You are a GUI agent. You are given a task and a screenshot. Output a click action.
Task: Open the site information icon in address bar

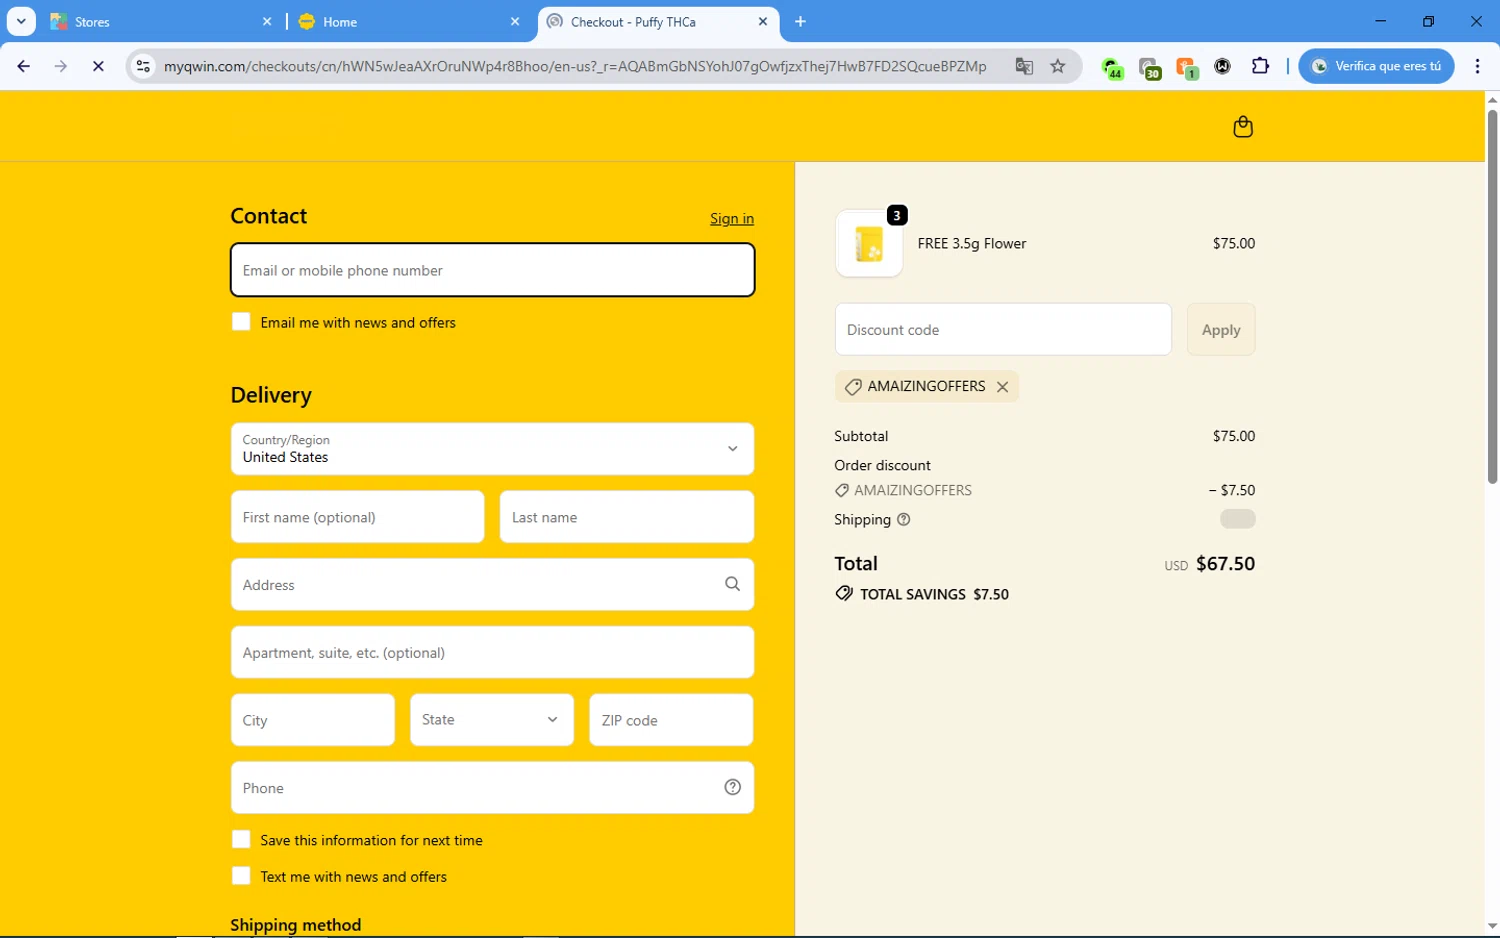click(143, 66)
